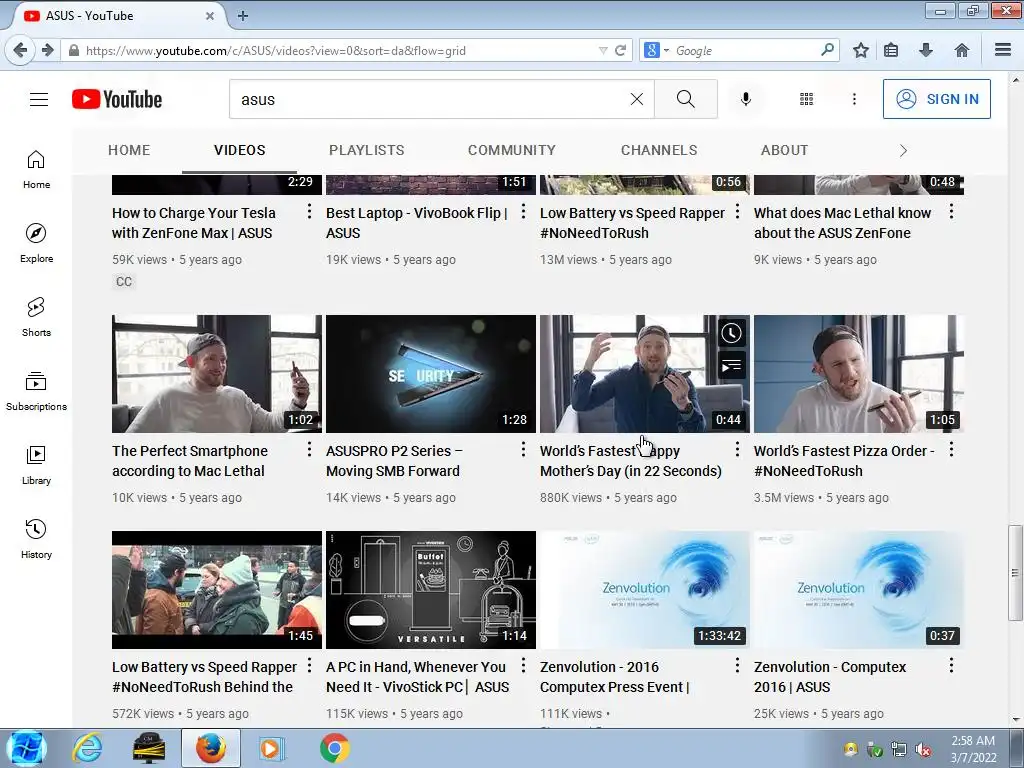Open options menu for 'The Perfect Smartphone' video
This screenshot has width=1024, height=768.
309,449
